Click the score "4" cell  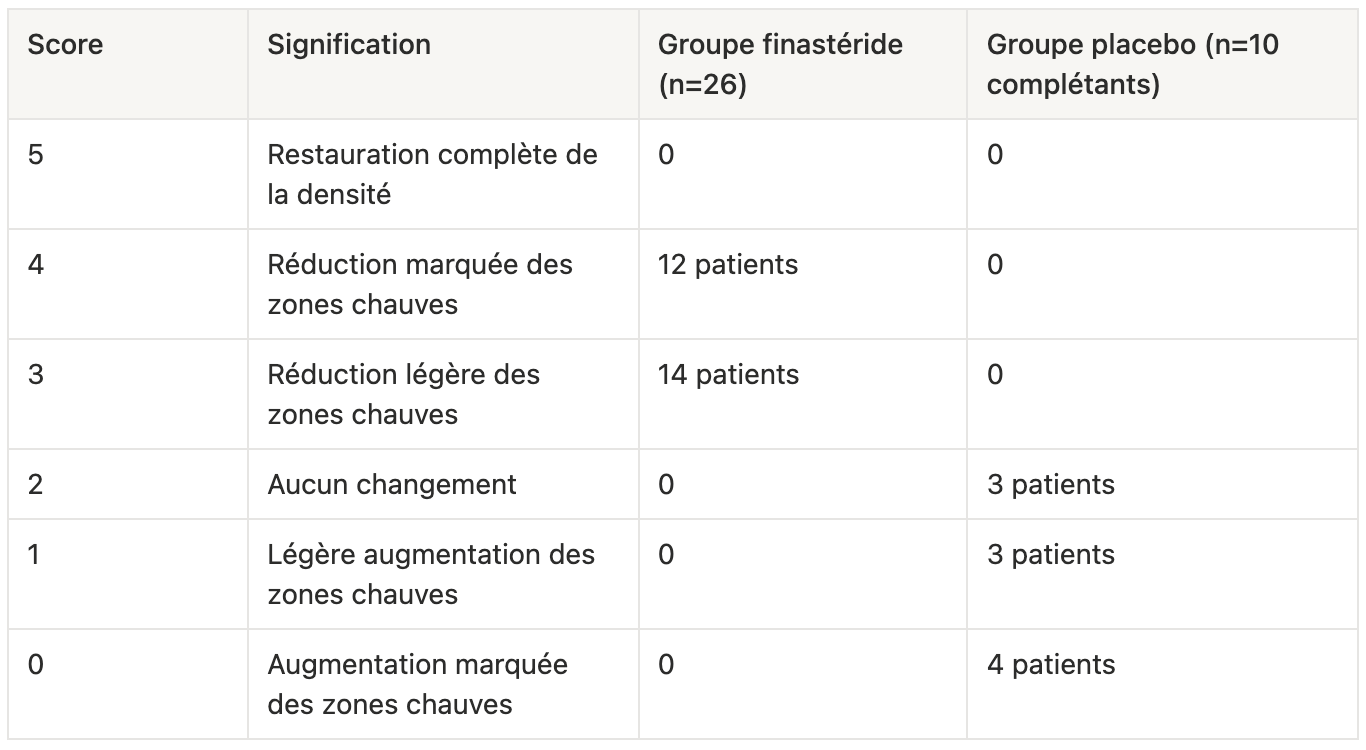35,265
